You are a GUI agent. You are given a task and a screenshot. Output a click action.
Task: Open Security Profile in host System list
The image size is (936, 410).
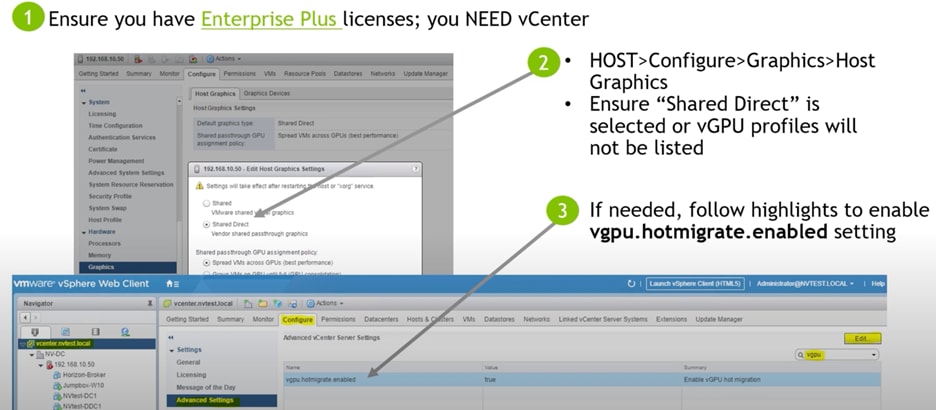[x=110, y=196]
